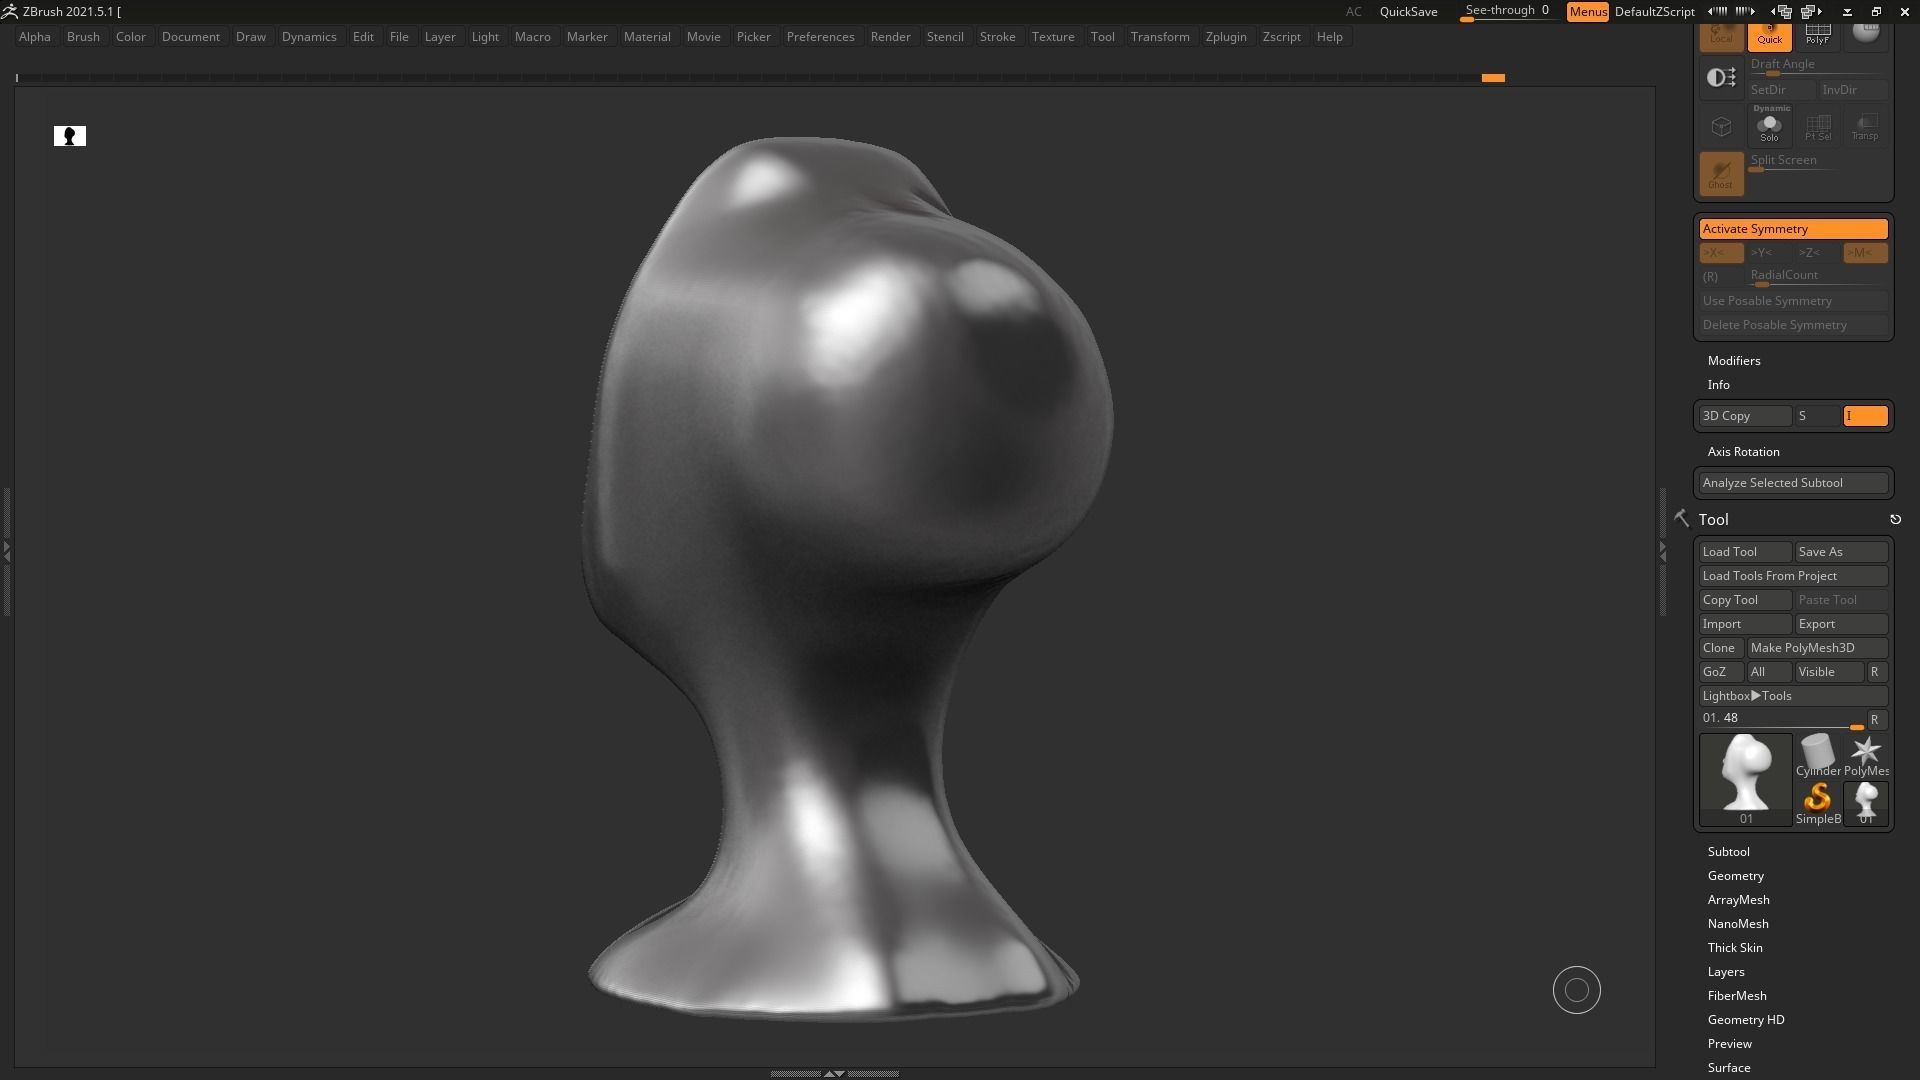The width and height of the screenshot is (1920, 1080).
Task: Open the Brush menu
Action: point(83,37)
